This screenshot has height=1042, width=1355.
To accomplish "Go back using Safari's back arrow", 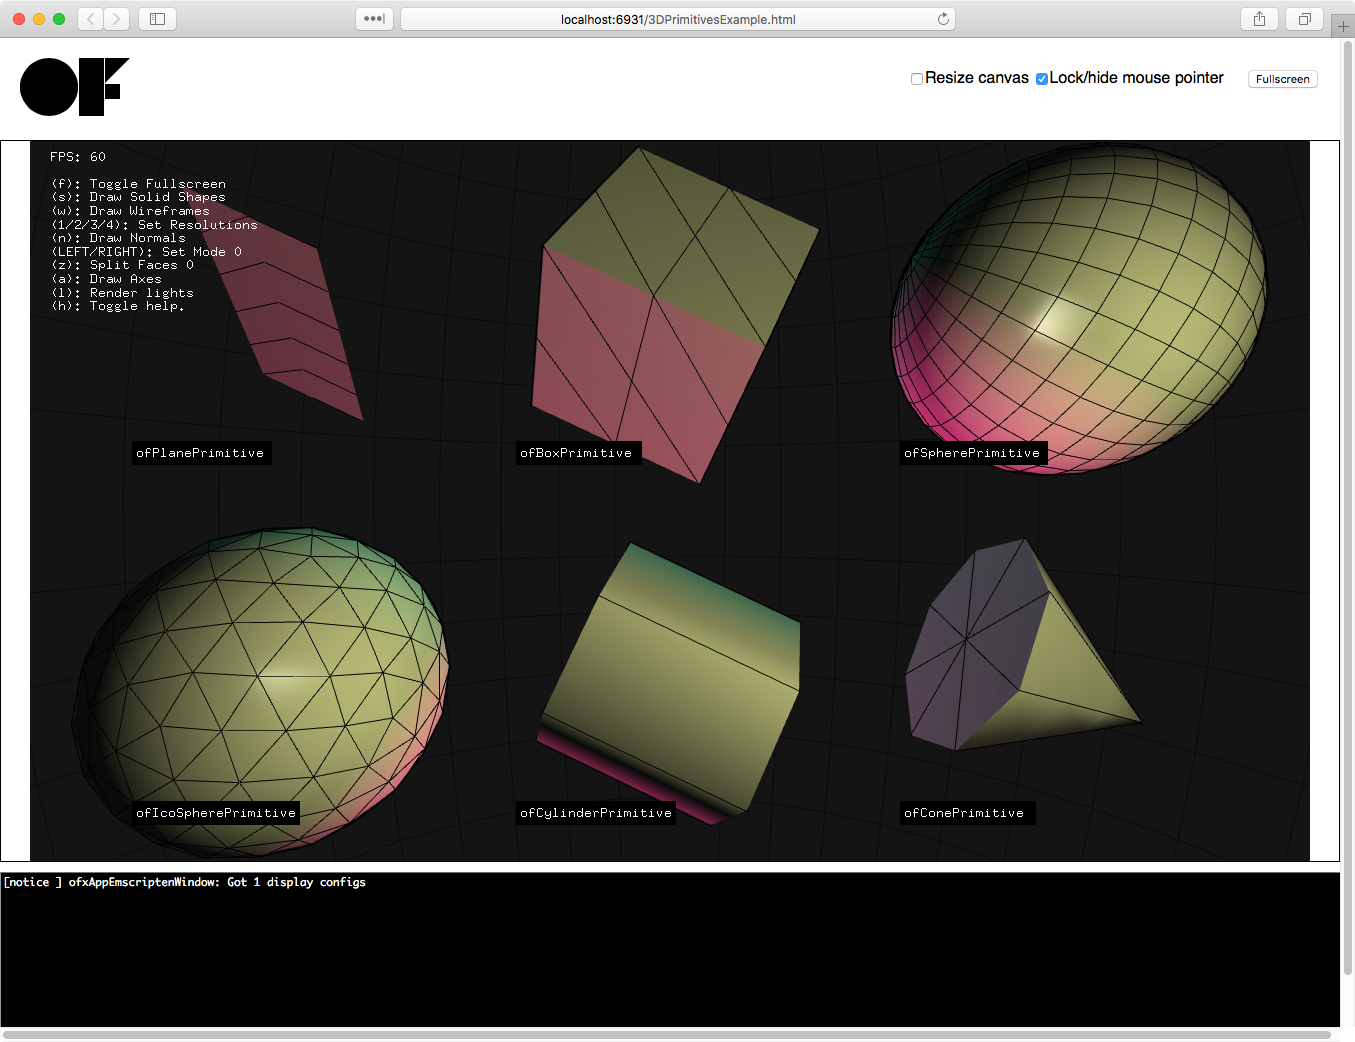I will [90, 19].
